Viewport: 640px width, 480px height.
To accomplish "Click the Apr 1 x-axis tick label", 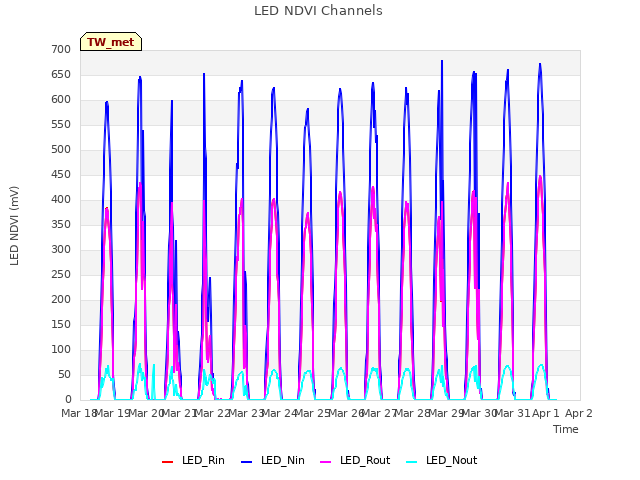I will click(546, 413).
